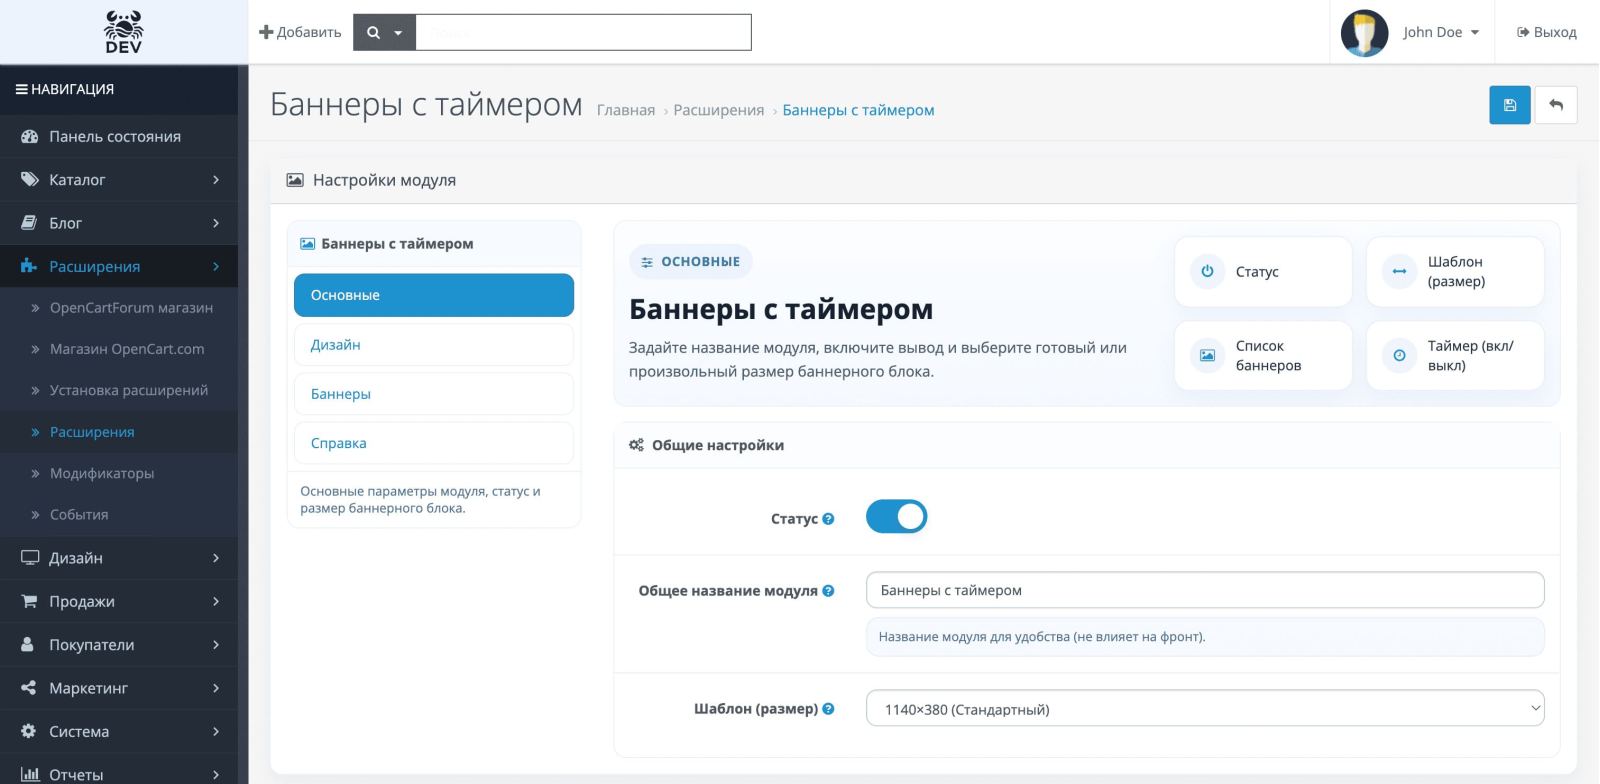Click the ОСНОВНЫЕ badge pill
This screenshot has width=1600, height=784.
(691, 262)
